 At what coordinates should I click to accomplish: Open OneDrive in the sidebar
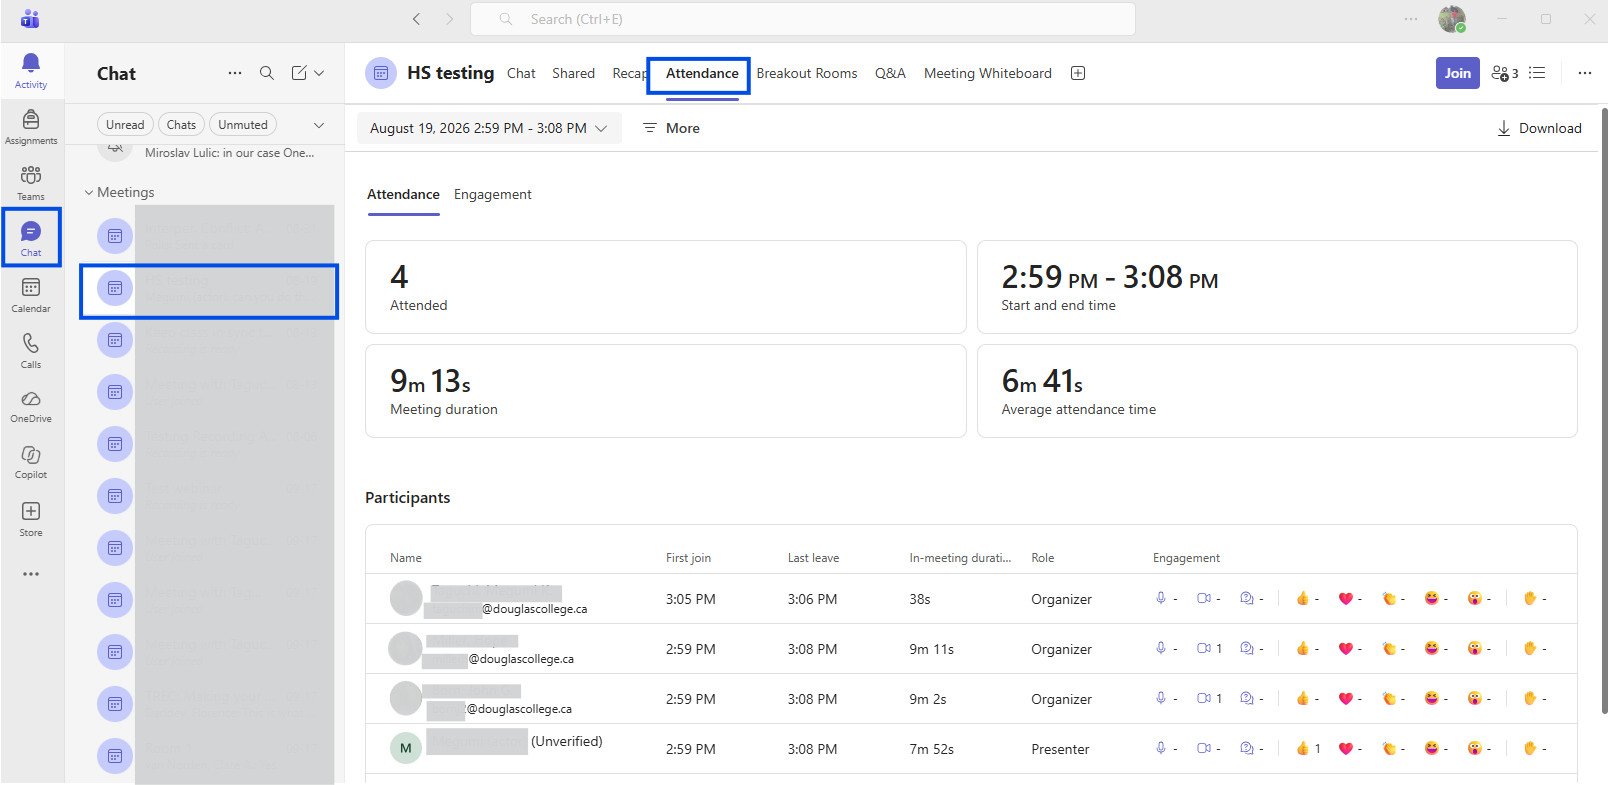click(31, 406)
